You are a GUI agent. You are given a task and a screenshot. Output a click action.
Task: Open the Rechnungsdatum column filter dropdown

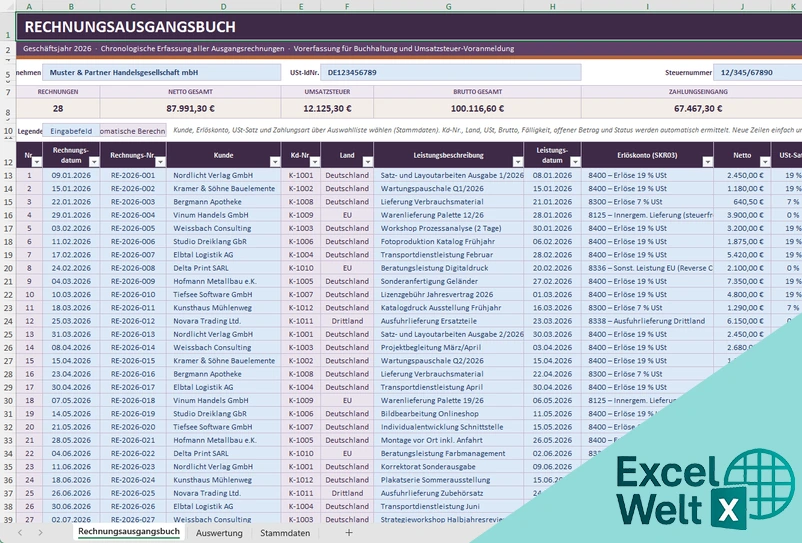[94, 162]
